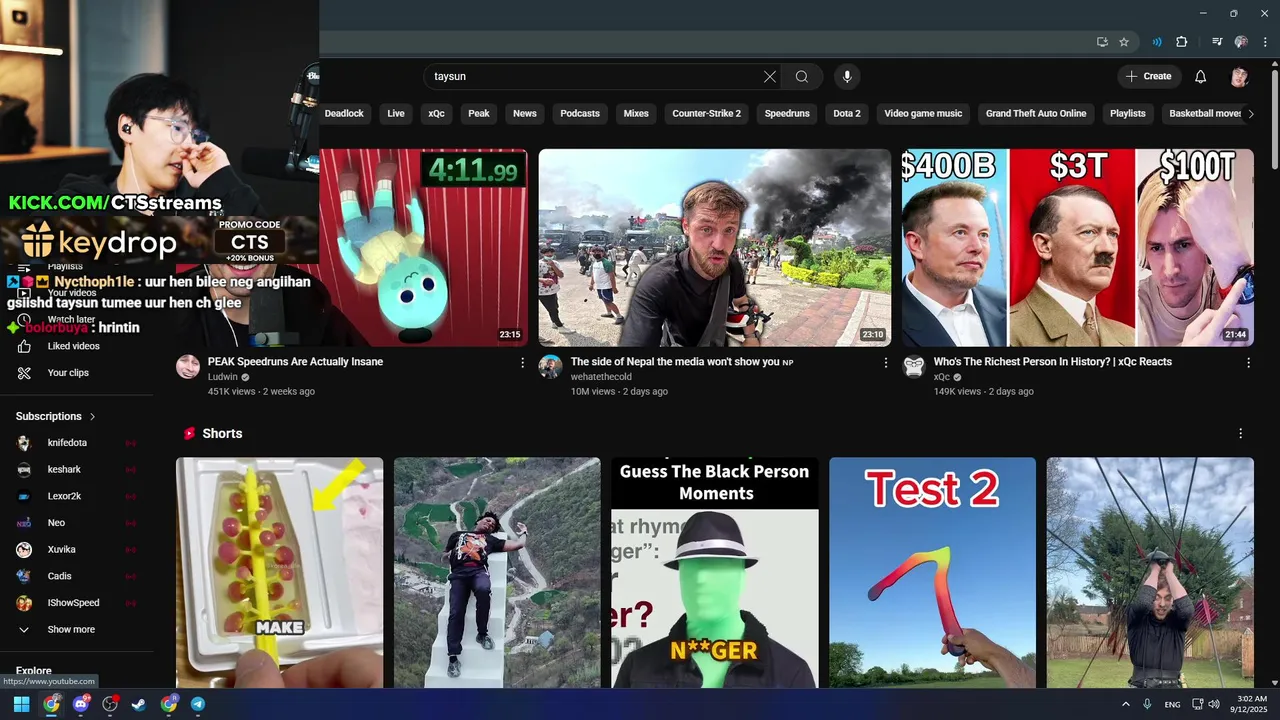Select the Speedruns filter chip
This screenshot has height=720, width=1280.
pyautogui.click(x=787, y=113)
